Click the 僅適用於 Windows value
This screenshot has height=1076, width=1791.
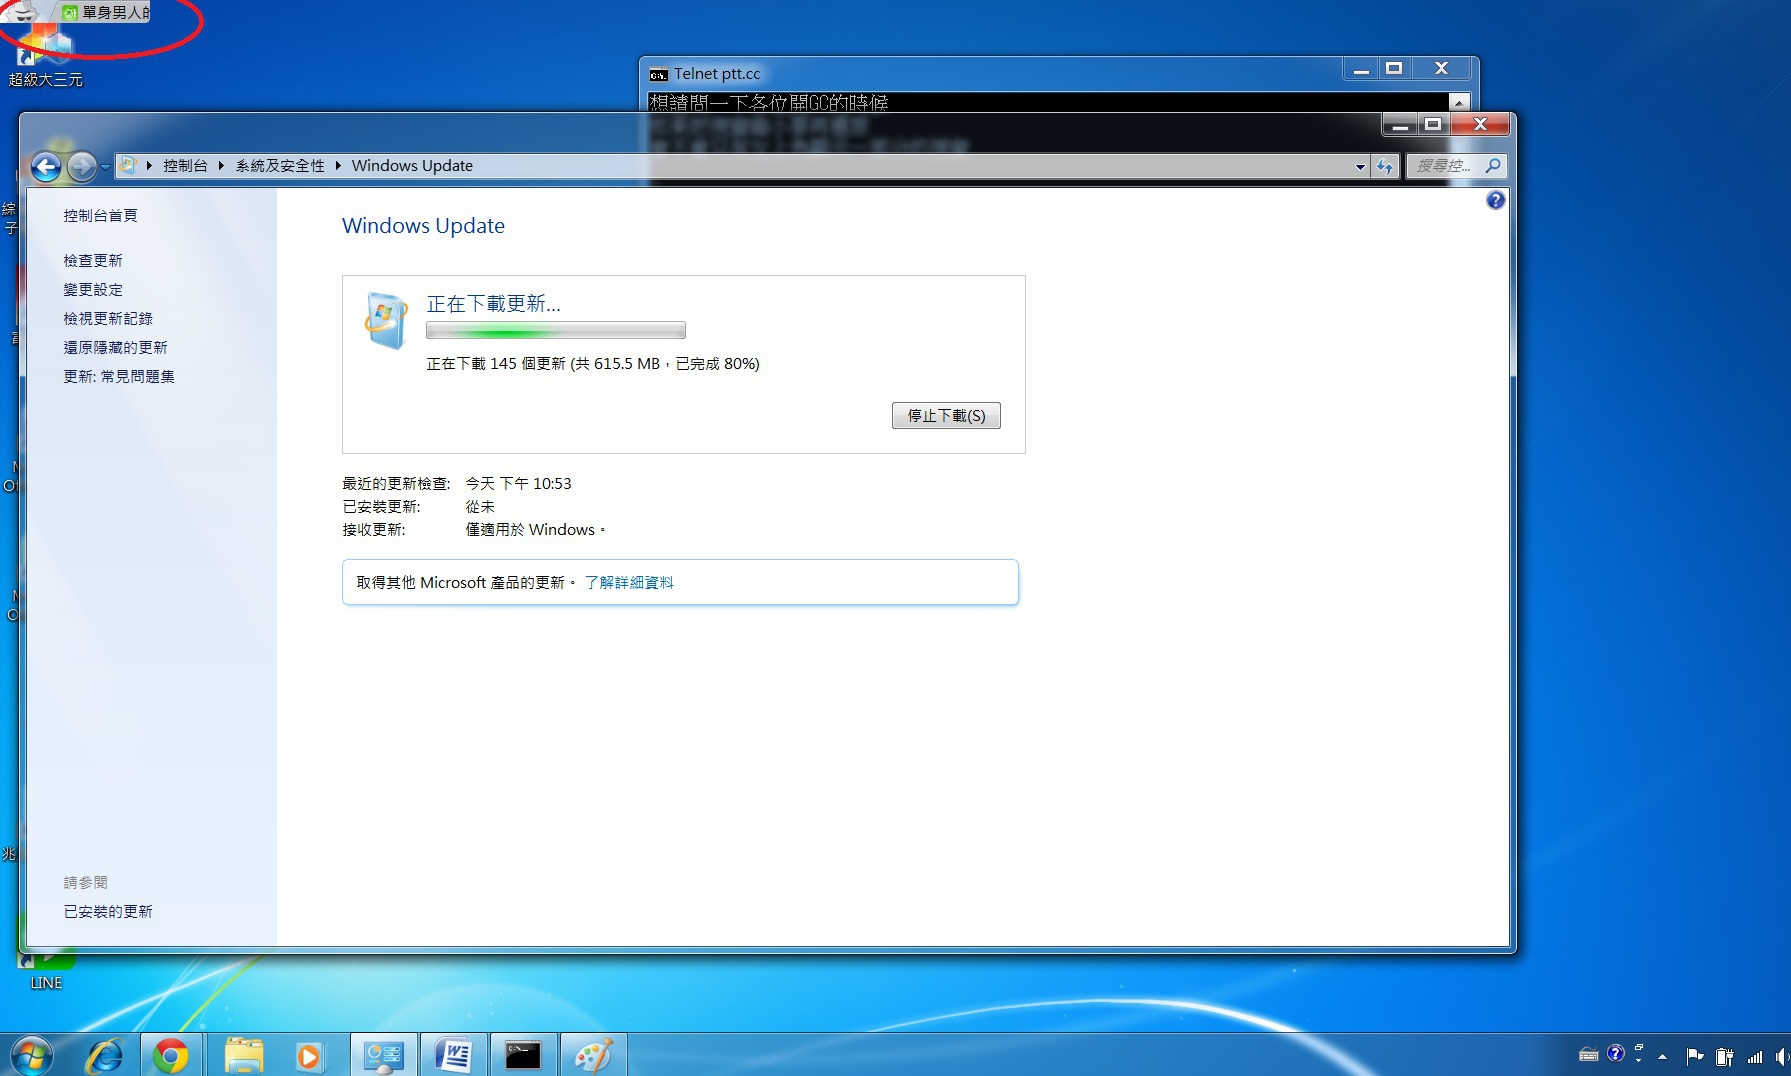coord(535,530)
